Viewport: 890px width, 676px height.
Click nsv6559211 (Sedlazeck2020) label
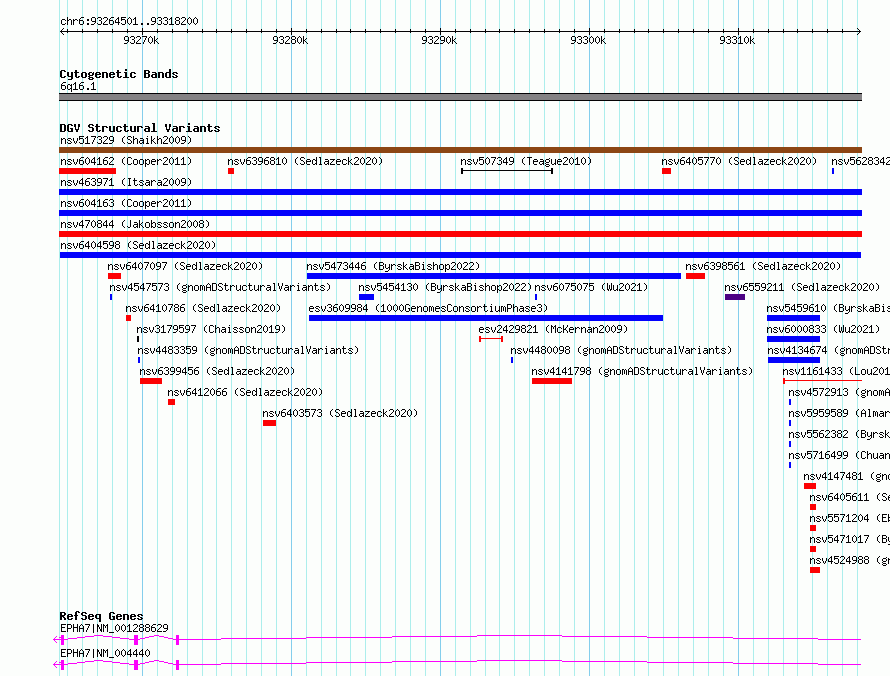tap(802, 287)
